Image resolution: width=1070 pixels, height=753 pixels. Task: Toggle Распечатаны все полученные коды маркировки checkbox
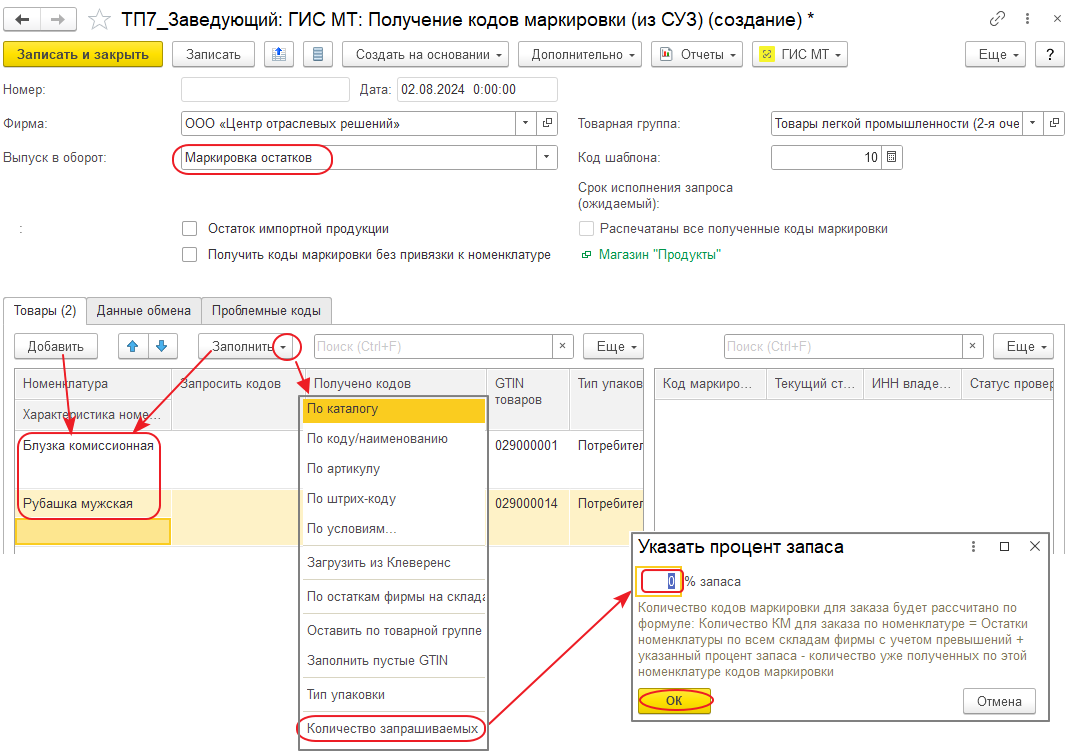tap(587, 229)
